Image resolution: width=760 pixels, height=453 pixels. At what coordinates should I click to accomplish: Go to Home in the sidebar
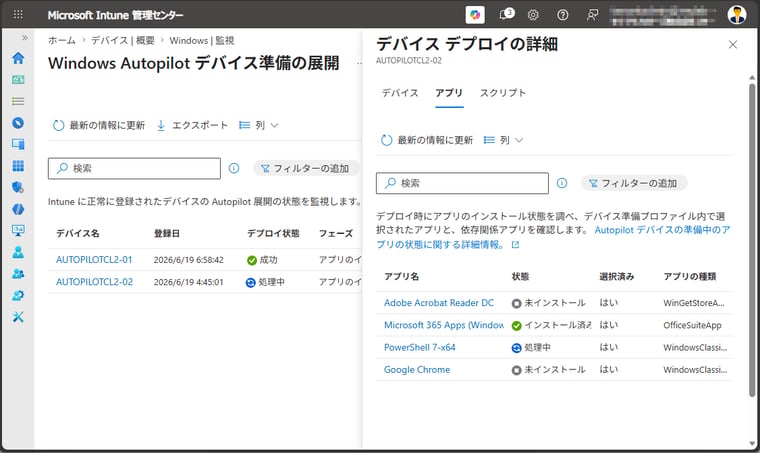(x=18, y=58)
